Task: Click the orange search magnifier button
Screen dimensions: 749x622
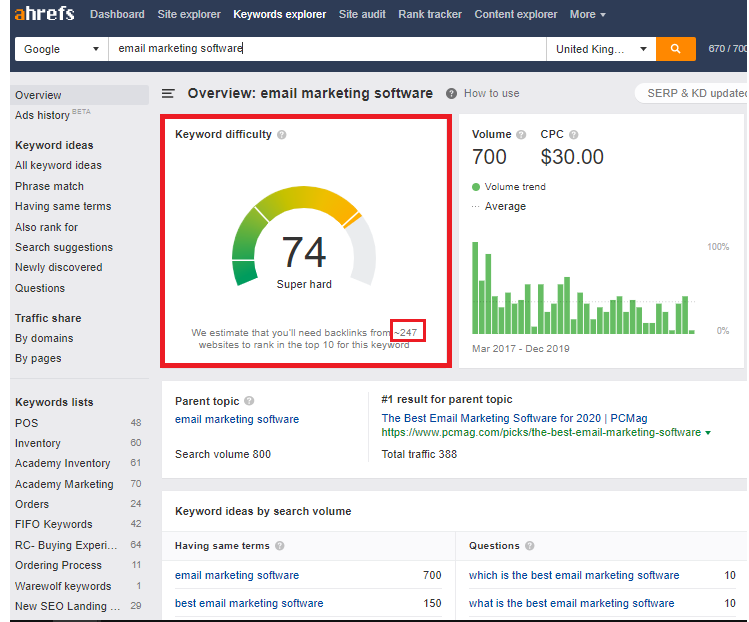Action: 675,49
